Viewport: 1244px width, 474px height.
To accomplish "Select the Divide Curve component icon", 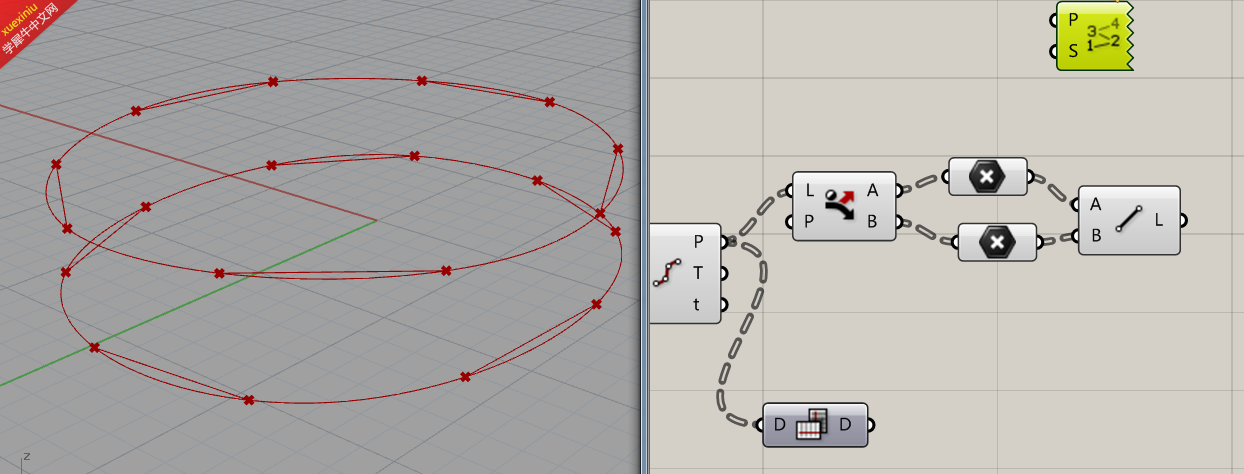I will click(x=667, y=272).
